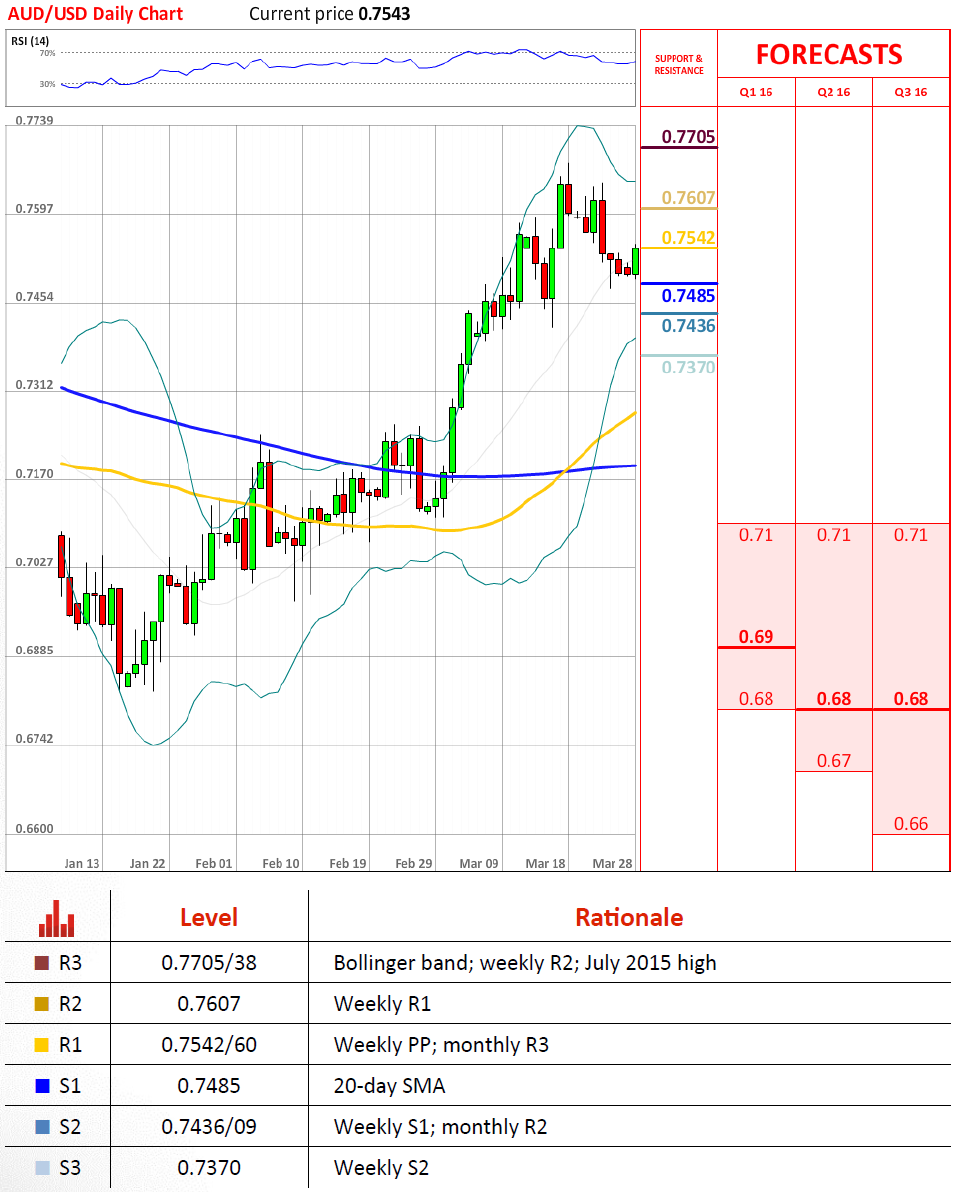
Task: Select the 0.7485 support level label
Action: 688,296
